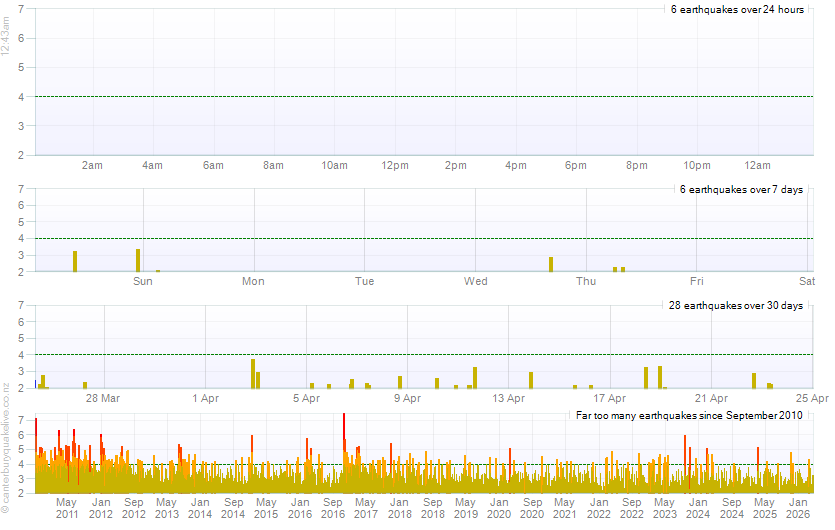Click the bar between Wed and Thu
835x530 pixels.
click(x=551, y=264)
